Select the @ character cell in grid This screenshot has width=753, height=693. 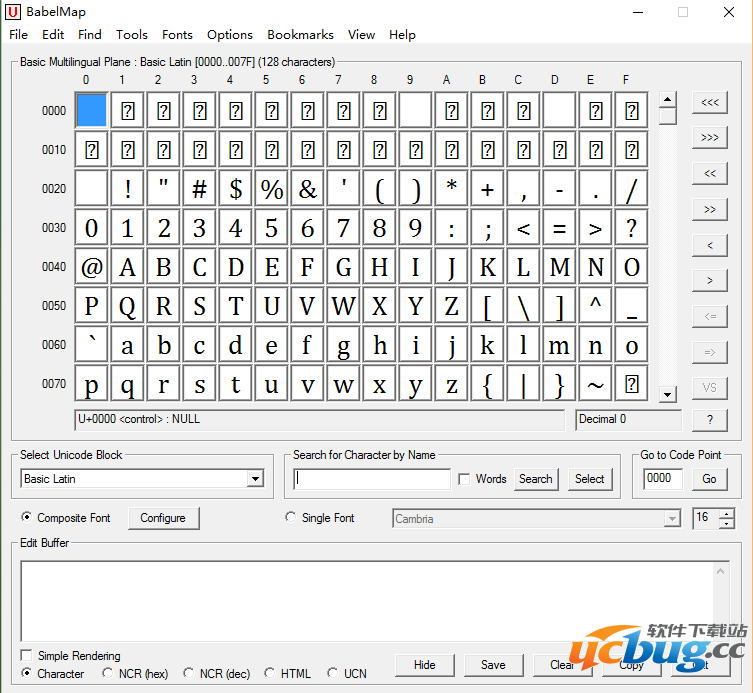(x=91, y=267)
